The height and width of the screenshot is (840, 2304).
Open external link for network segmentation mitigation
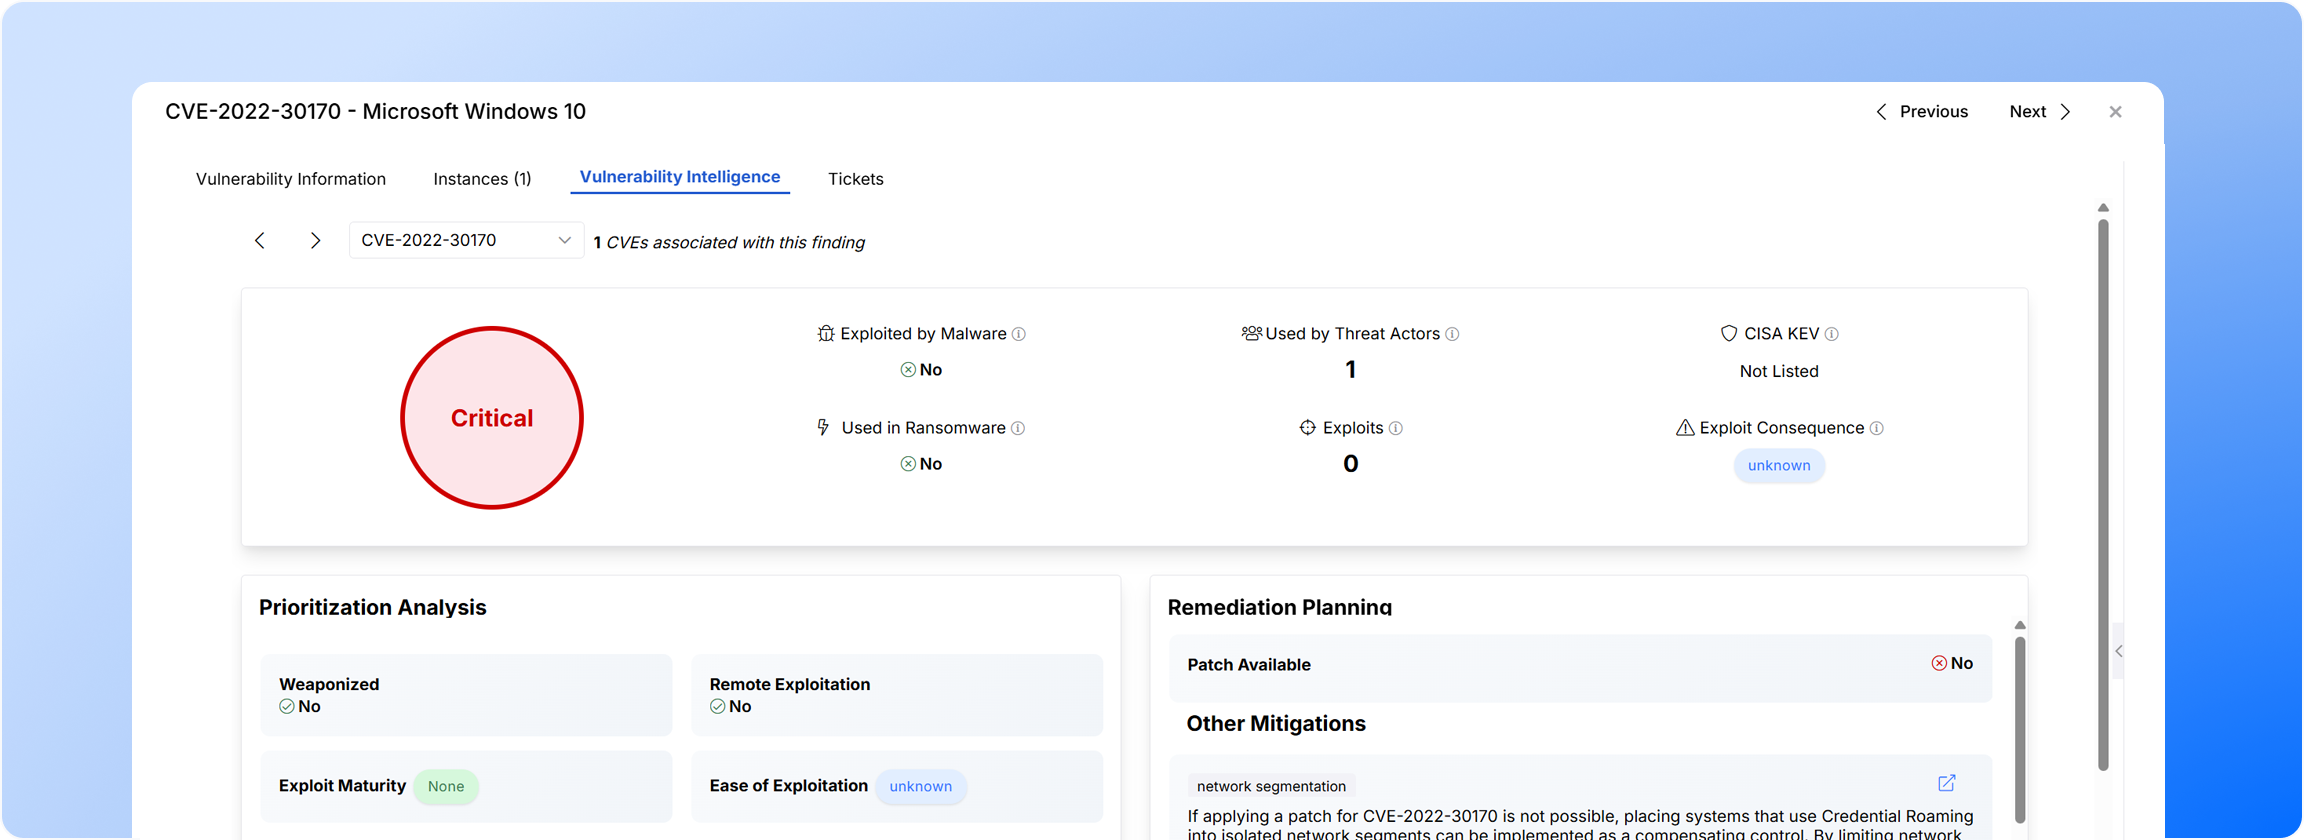1946,783
